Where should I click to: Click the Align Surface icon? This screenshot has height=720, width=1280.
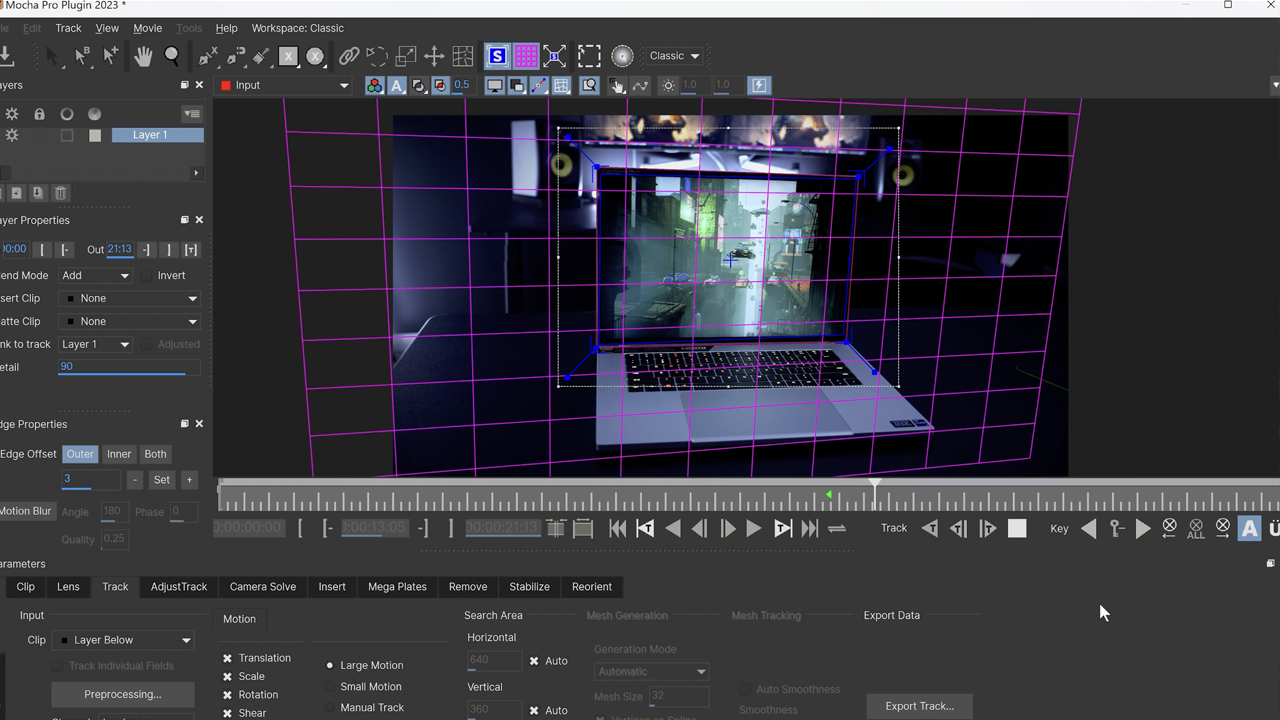[x=554, y=56]
